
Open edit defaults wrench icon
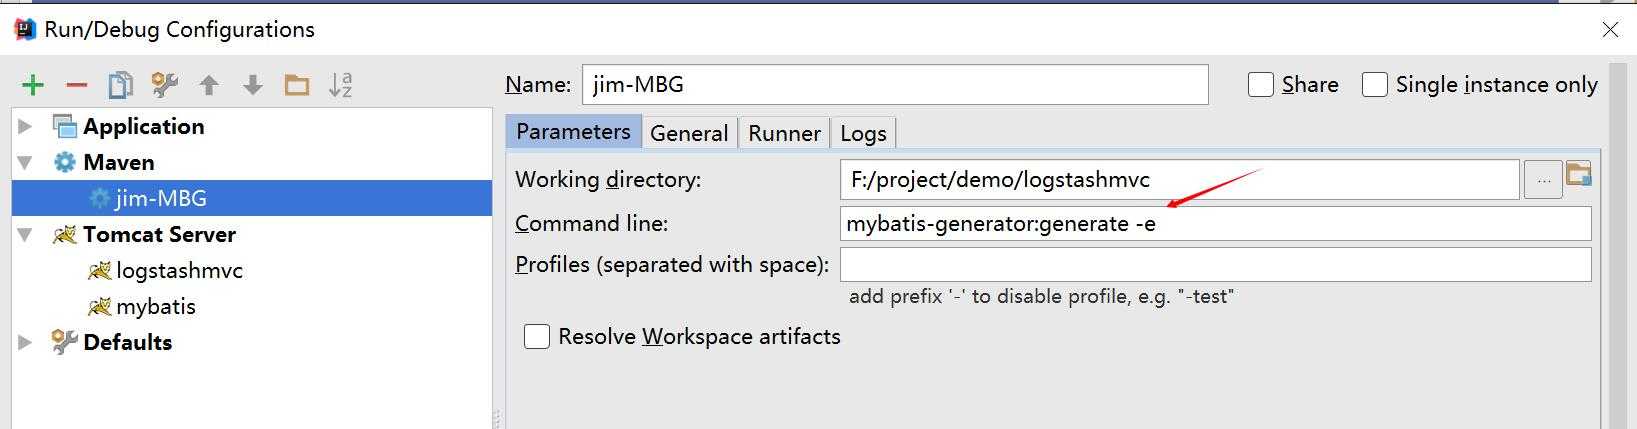165,86
